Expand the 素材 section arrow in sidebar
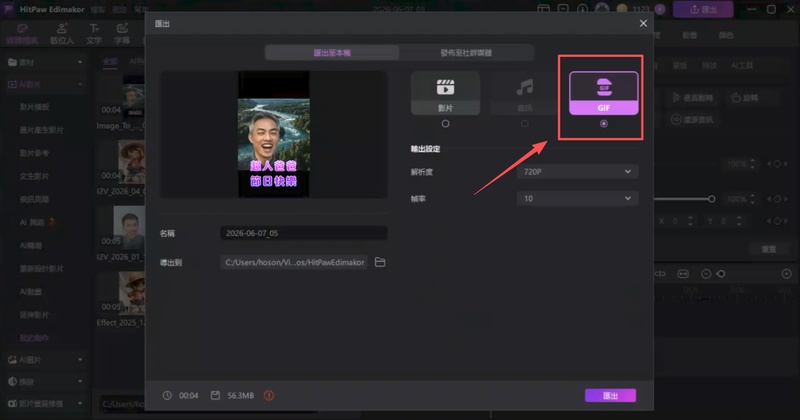This screenshot has width=800, height=420. coord(80,62)
